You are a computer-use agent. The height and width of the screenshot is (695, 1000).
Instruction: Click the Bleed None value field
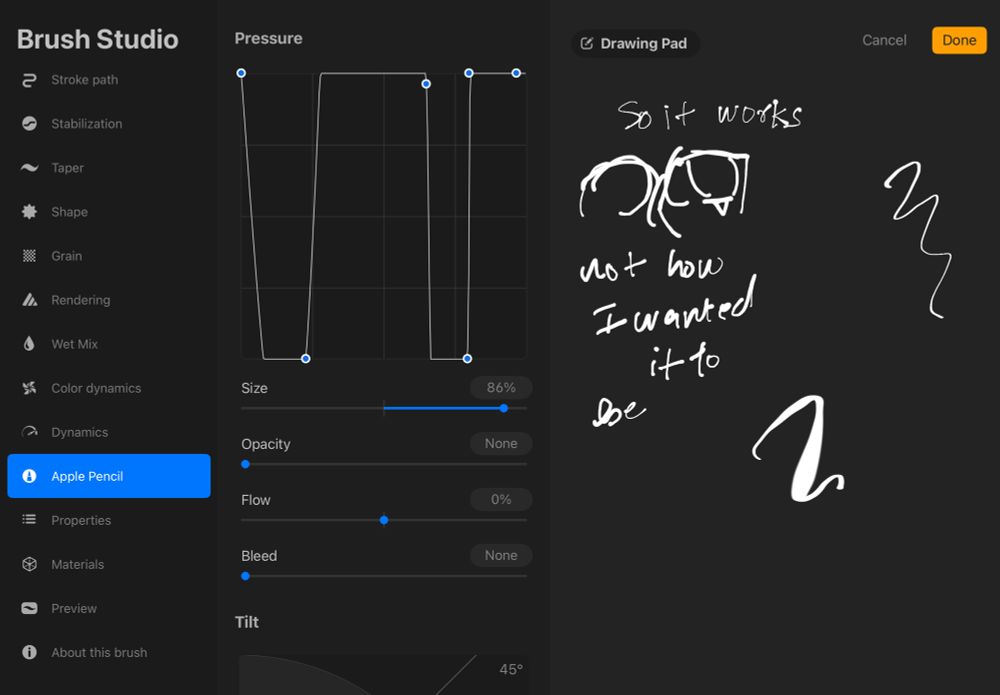[501, 555]
